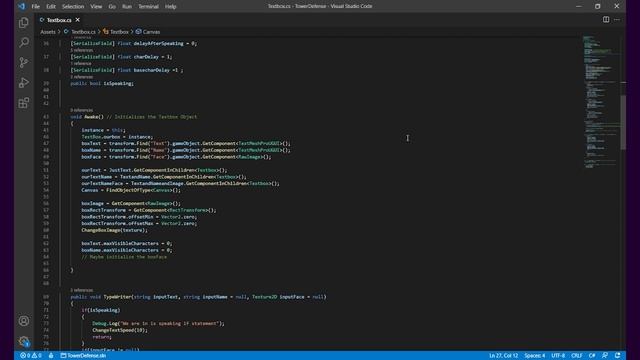Open the Source Control view
The image size is (640, 360).
coord(24,62)
